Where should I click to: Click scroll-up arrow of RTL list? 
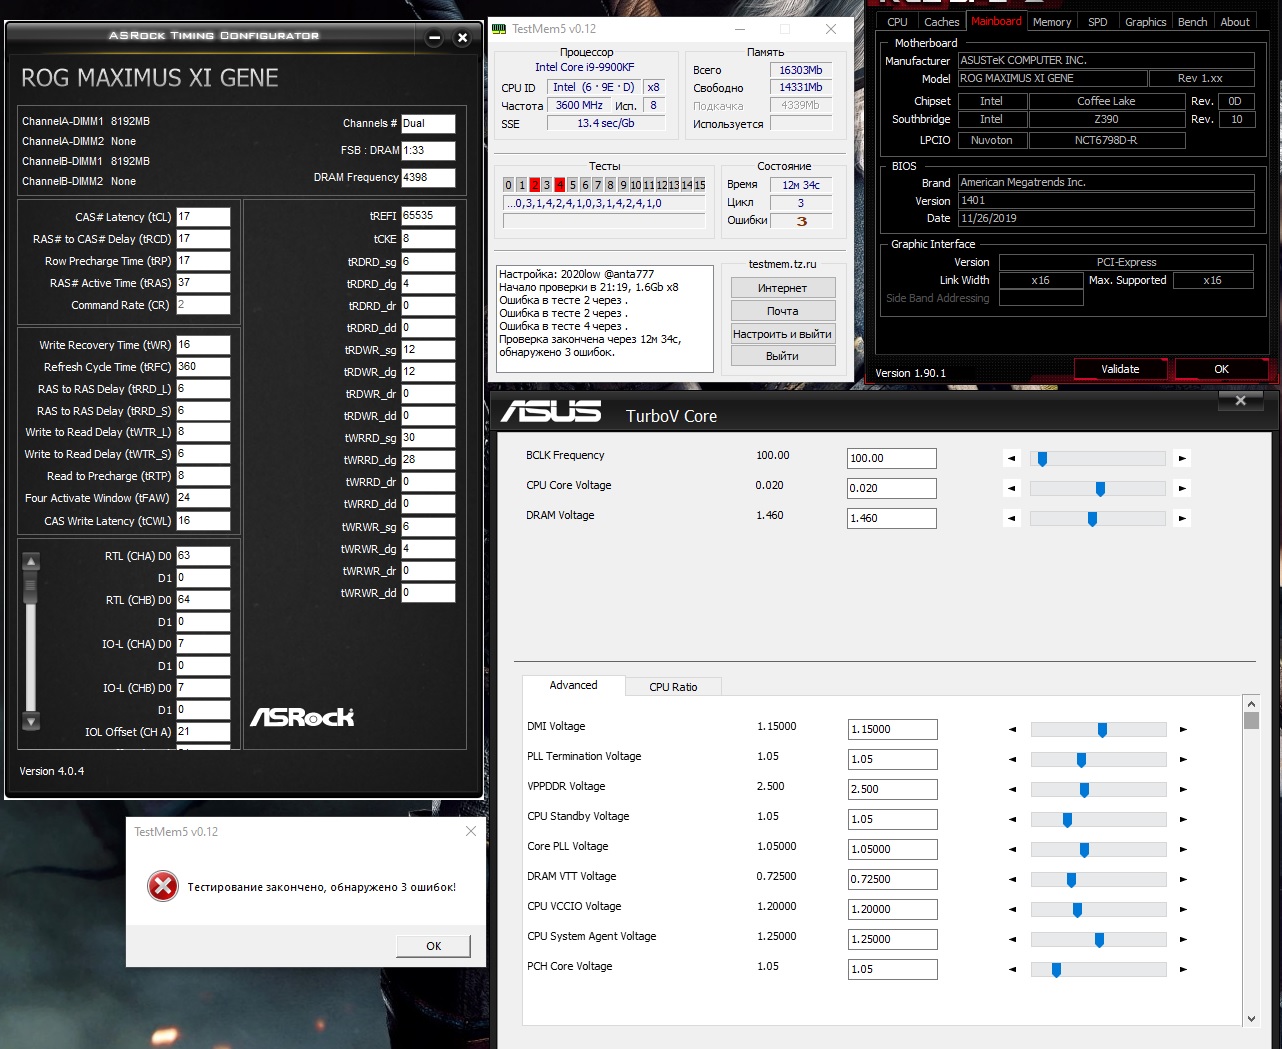tap(31, 561)
